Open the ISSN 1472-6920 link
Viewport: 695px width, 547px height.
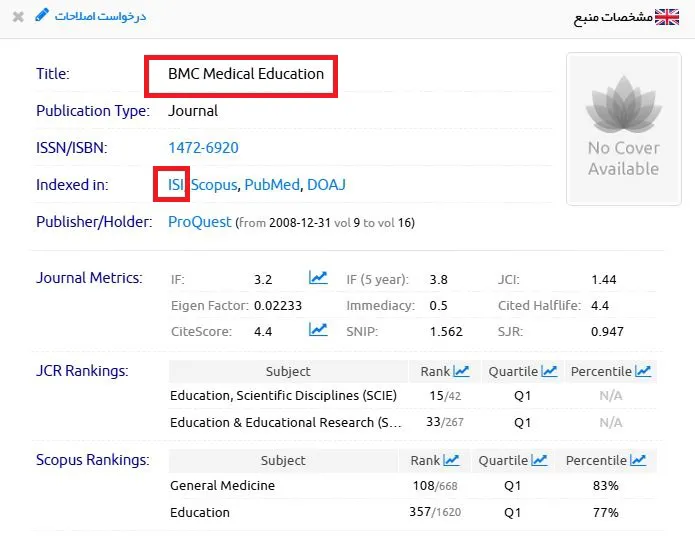203,148
